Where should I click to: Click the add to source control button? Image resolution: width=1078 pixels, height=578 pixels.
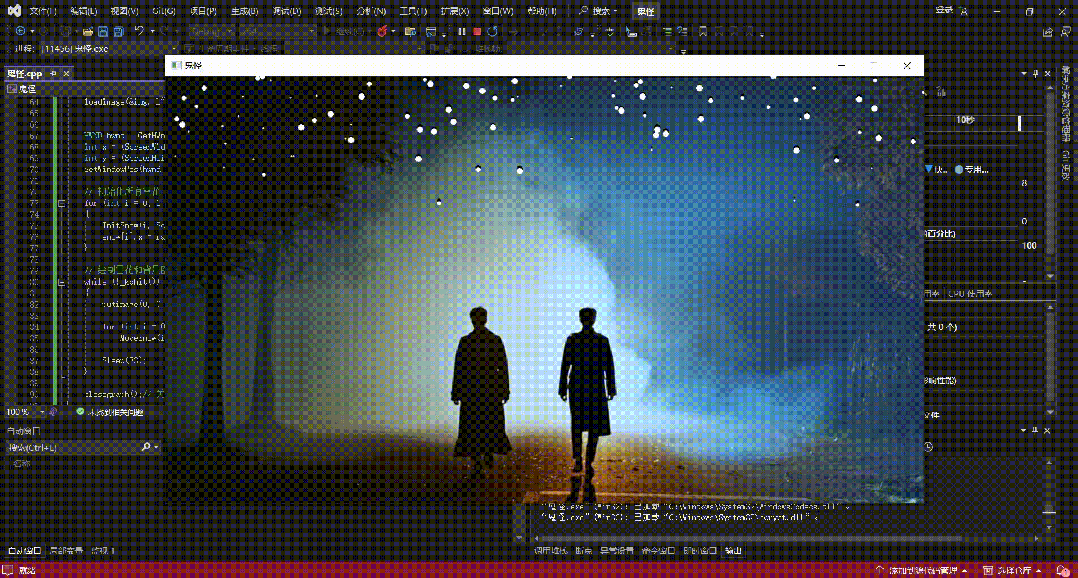pos(921,570)
